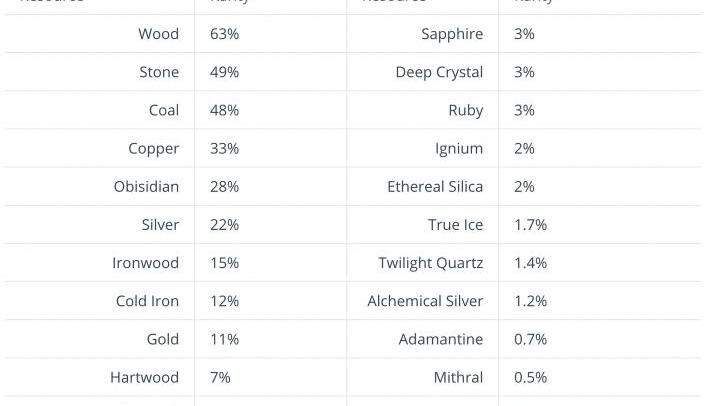Select the True Ice cell
Screen dimensions: 707x406
pos(455,224)
